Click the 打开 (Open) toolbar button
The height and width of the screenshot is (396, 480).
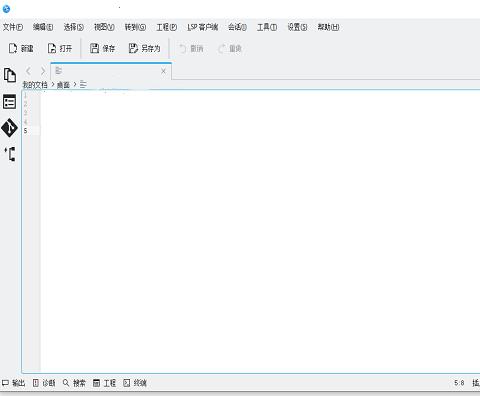click(60, 48)
